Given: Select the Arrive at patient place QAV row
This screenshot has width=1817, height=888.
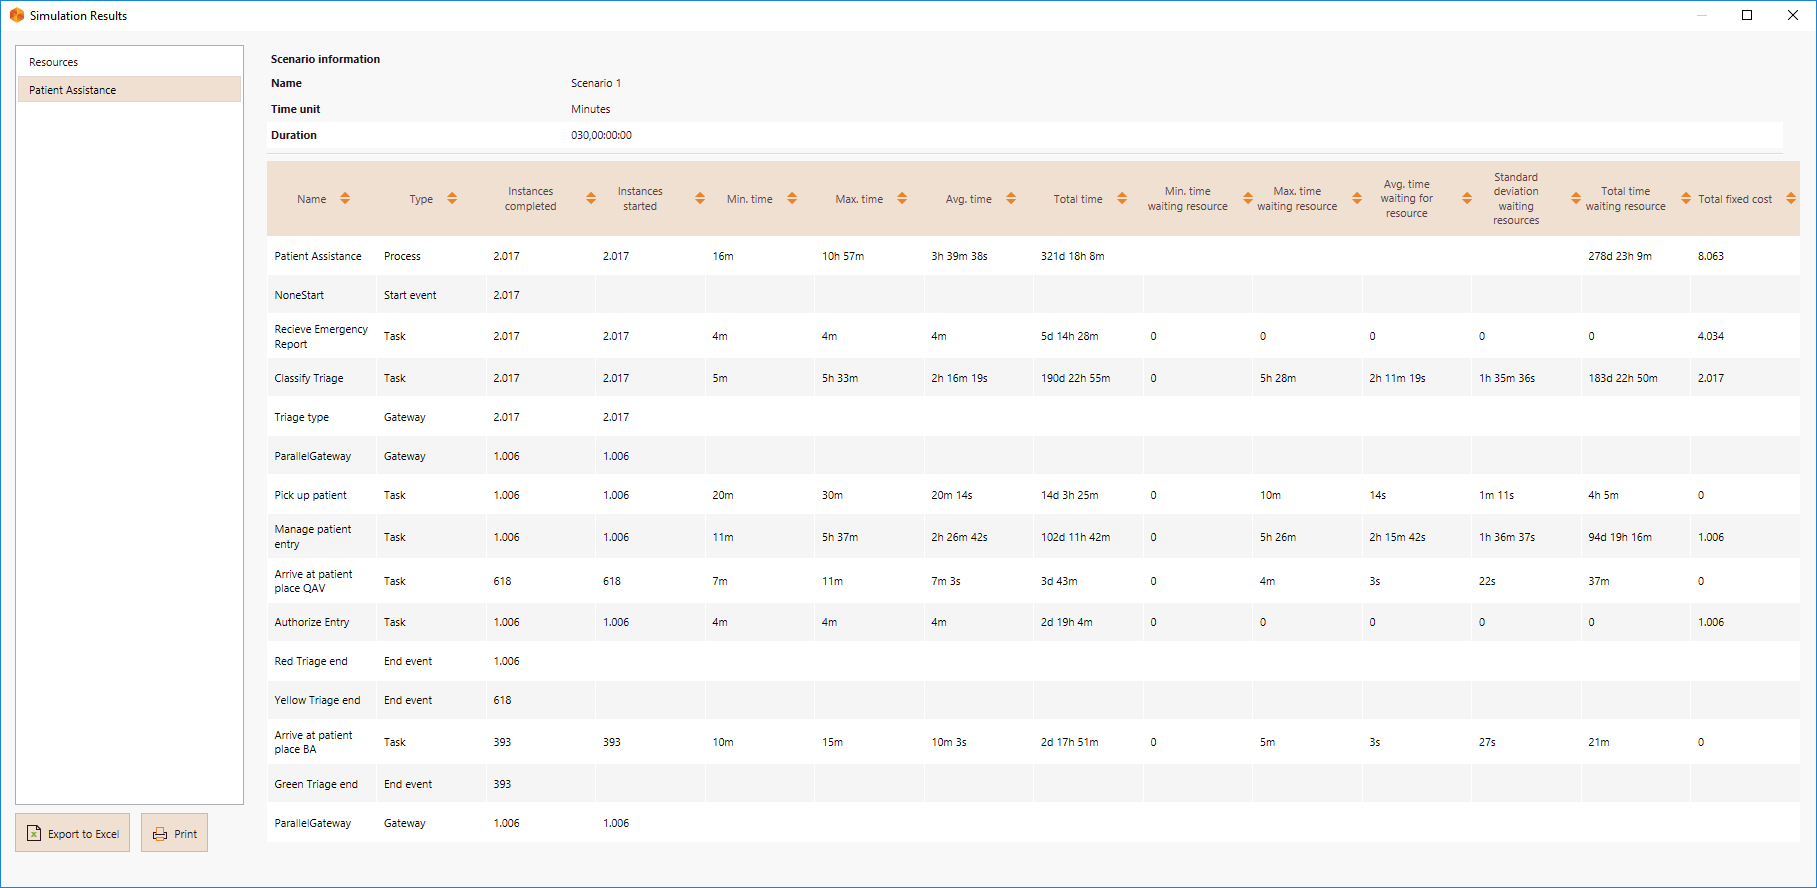Looking at the screenshot, I should pos(313,581).
